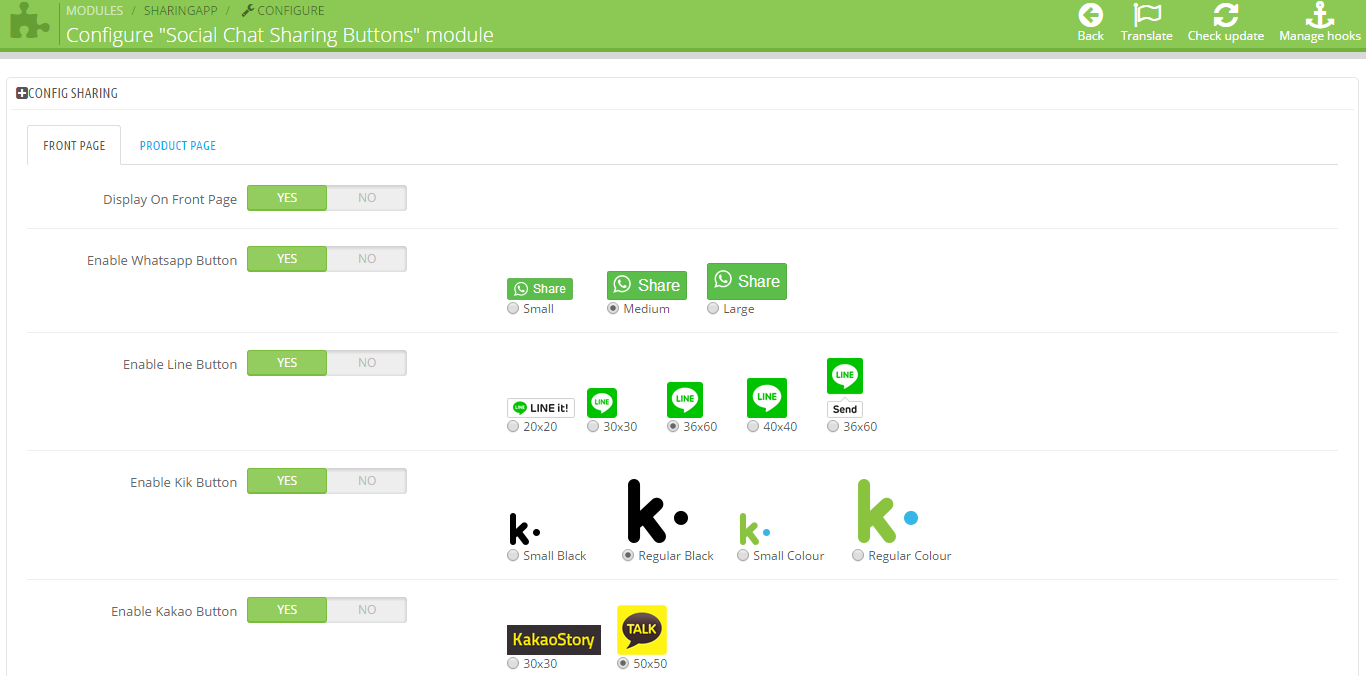Select the Medium WhatsApp radio button
Image resolution: width=1366 pixels, height=676 pixels.
coord(613,308)
